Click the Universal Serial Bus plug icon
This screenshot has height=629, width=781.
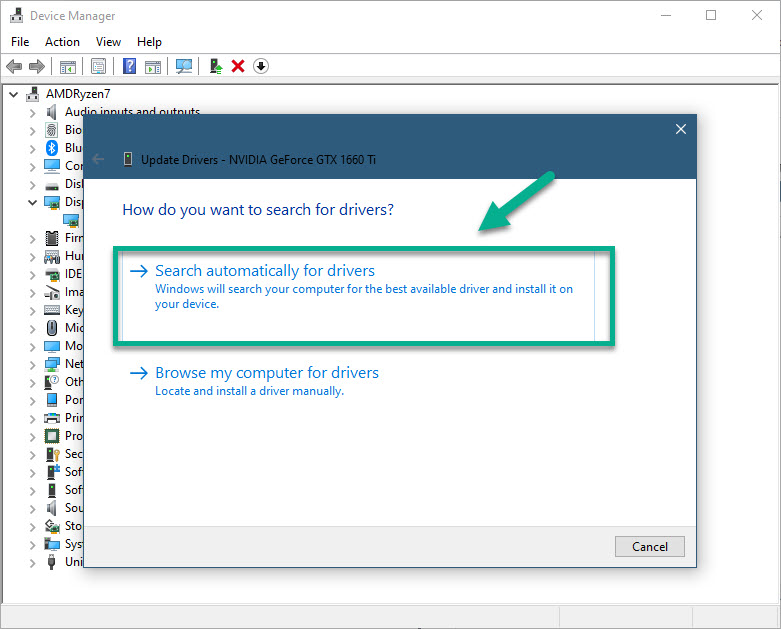tap(51, 562)
